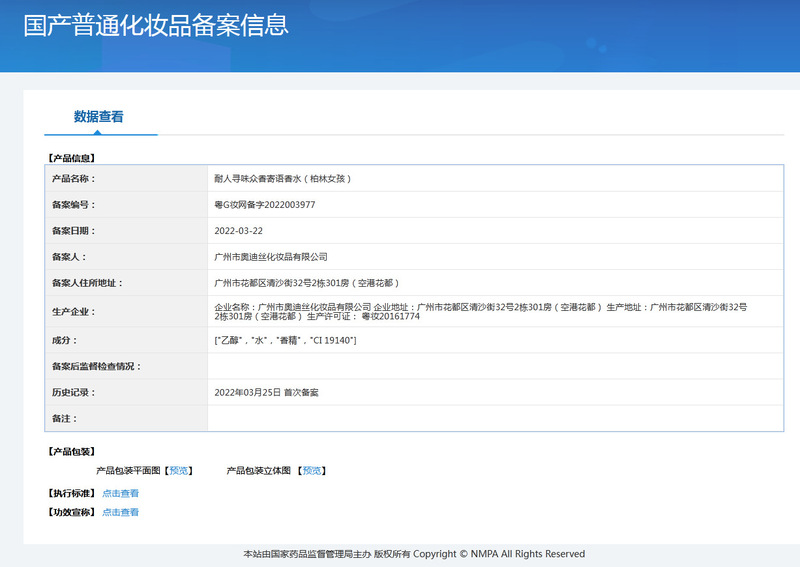
Task: Open the 数据查看 tab
Action: pos(99,117)
